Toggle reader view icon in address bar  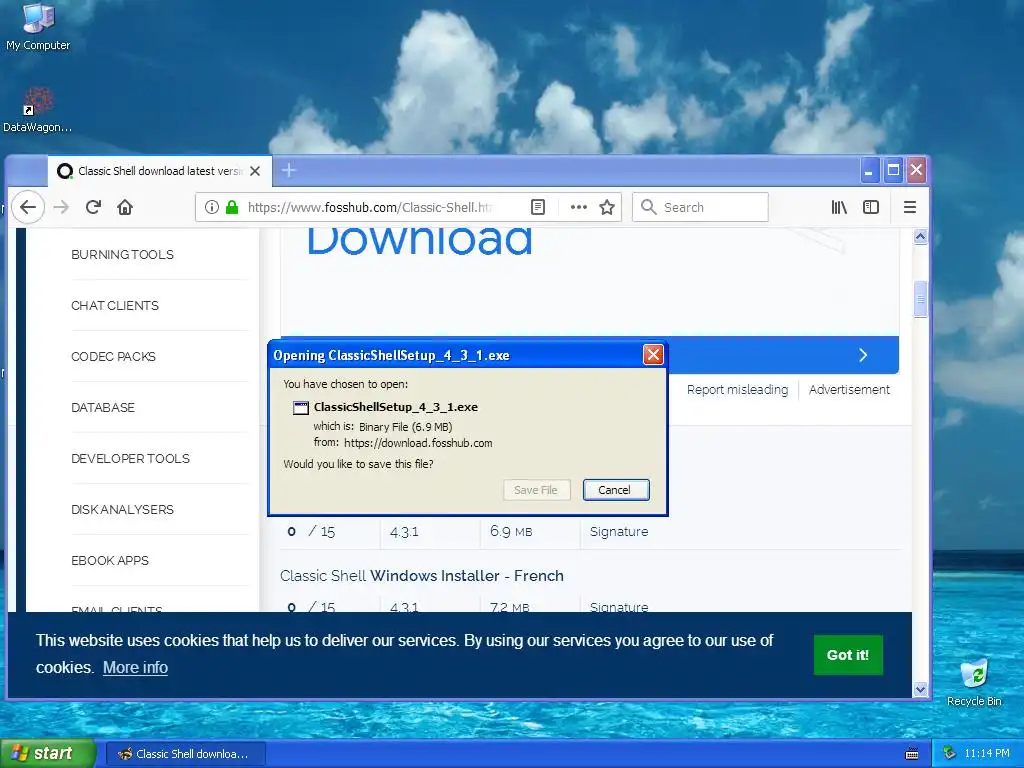pyautogui.click(x=537, y=207)
